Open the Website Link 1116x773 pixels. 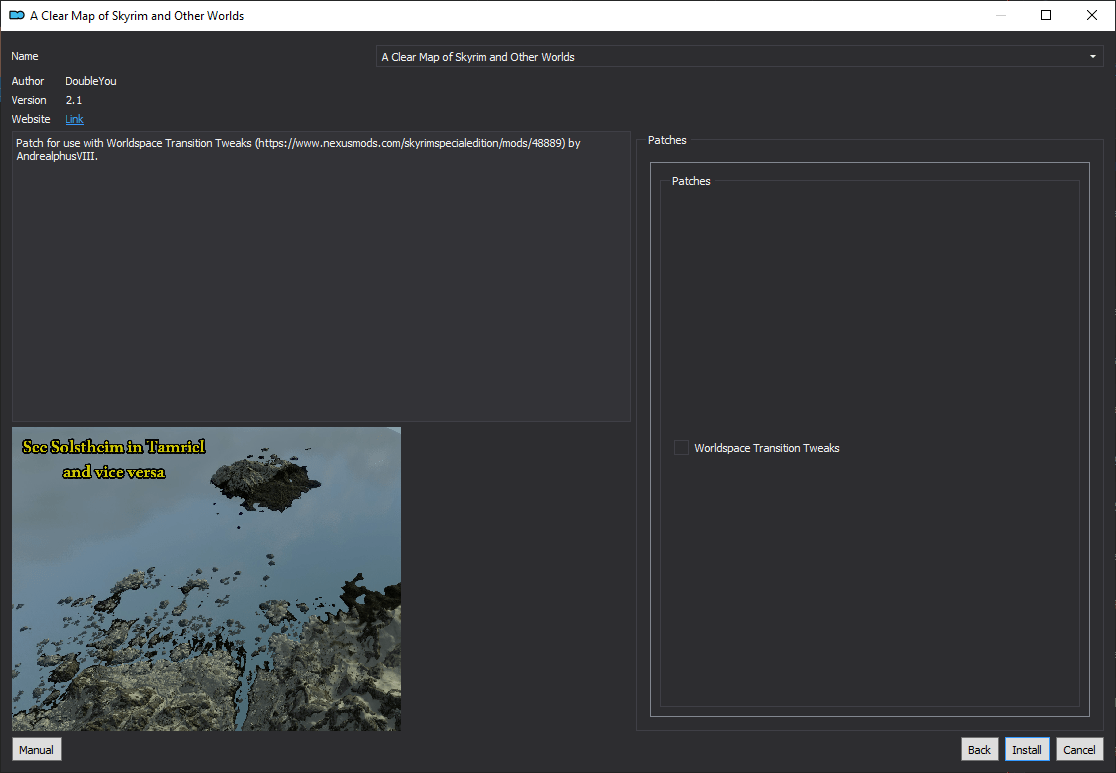coord(75,119)
